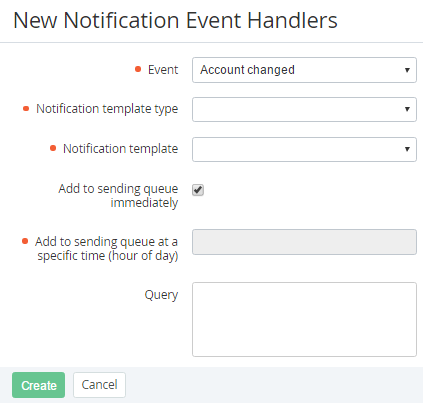Click the Add to sending queue at specific time label

coord(107,248)
